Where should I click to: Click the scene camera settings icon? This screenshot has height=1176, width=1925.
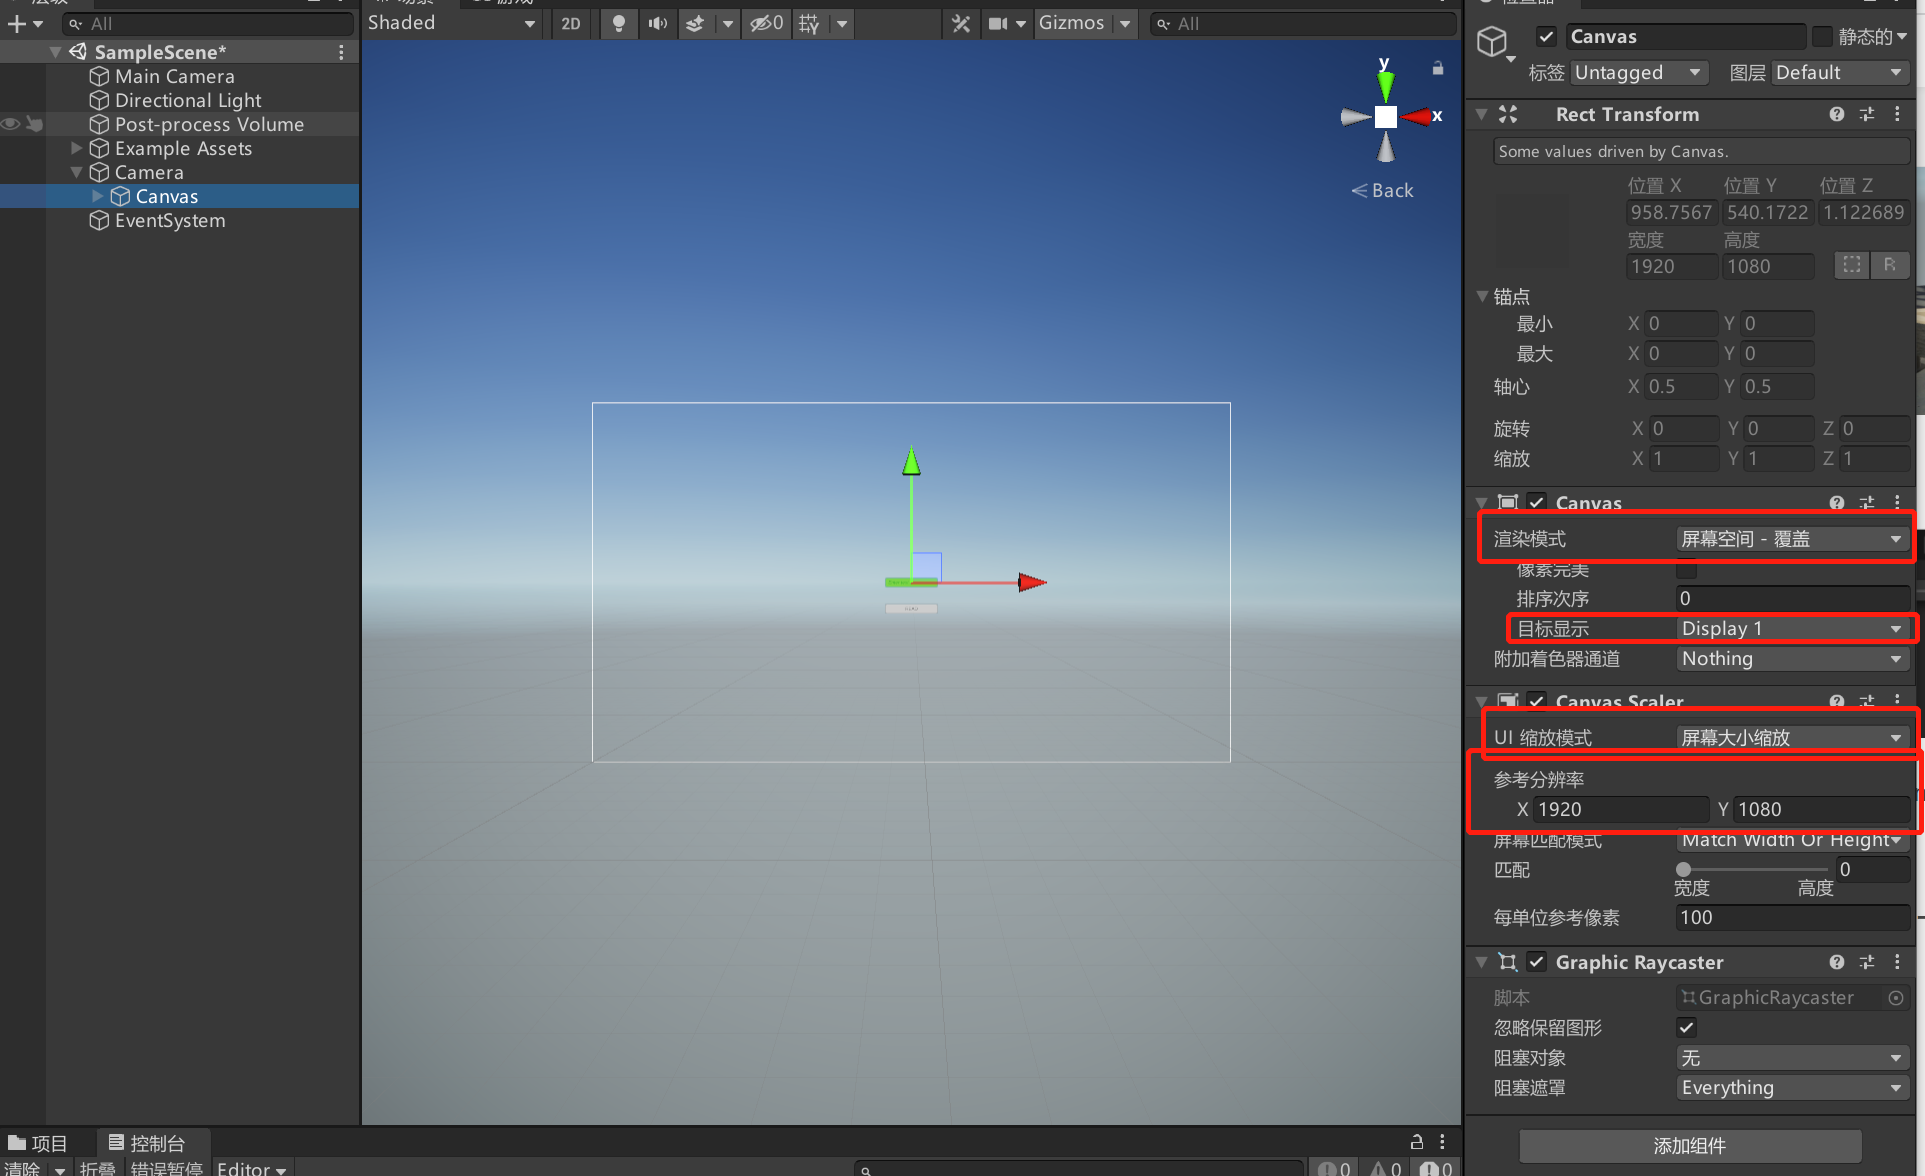(x=998, y=23)
